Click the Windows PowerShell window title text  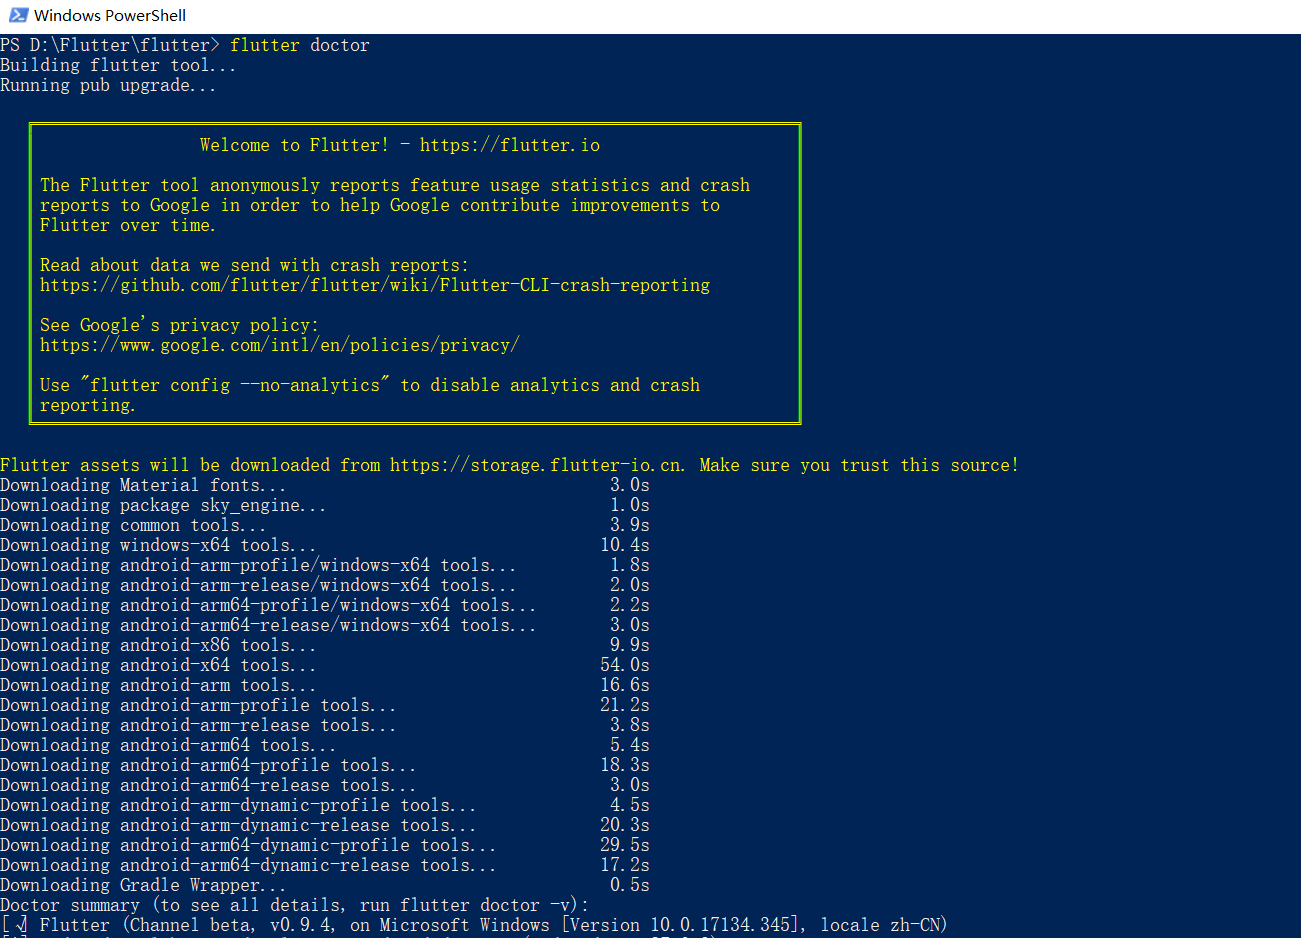pyautogui.click(x=110, y=15)
